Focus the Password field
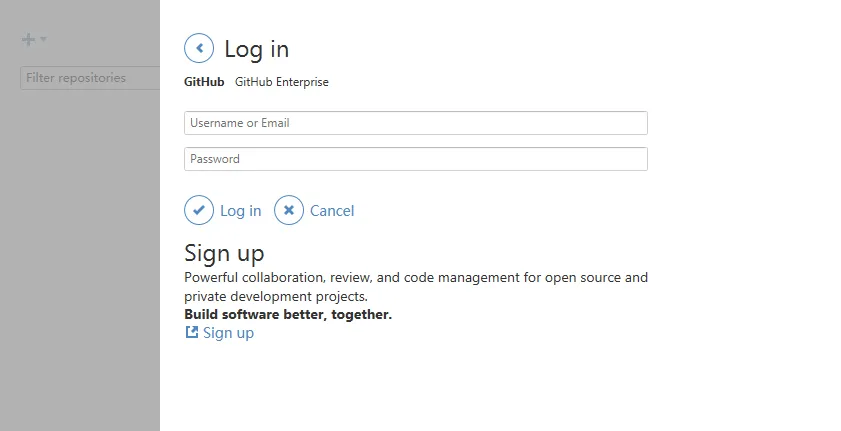Screen dimensions: 841x431 [416, 159]
